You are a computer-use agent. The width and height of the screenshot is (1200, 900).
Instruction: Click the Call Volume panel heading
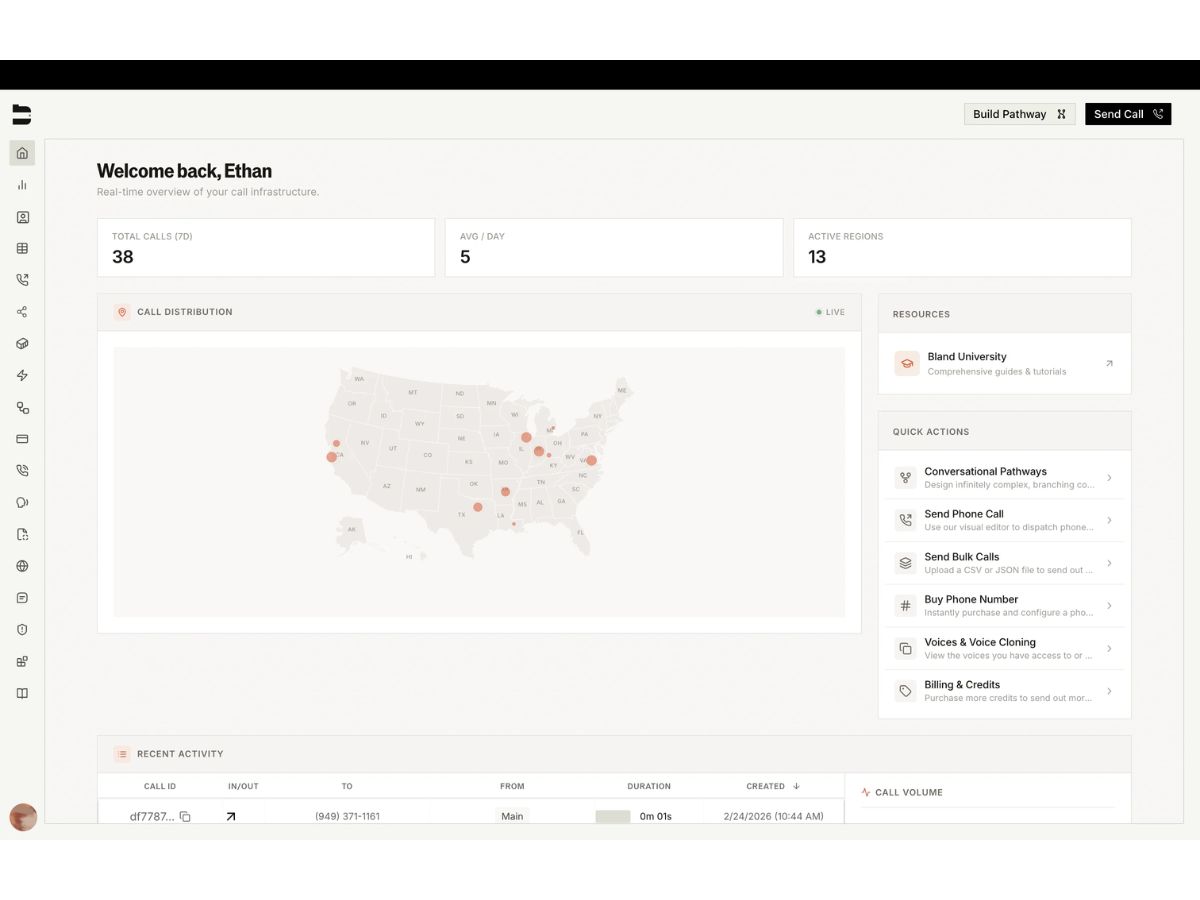909,792
